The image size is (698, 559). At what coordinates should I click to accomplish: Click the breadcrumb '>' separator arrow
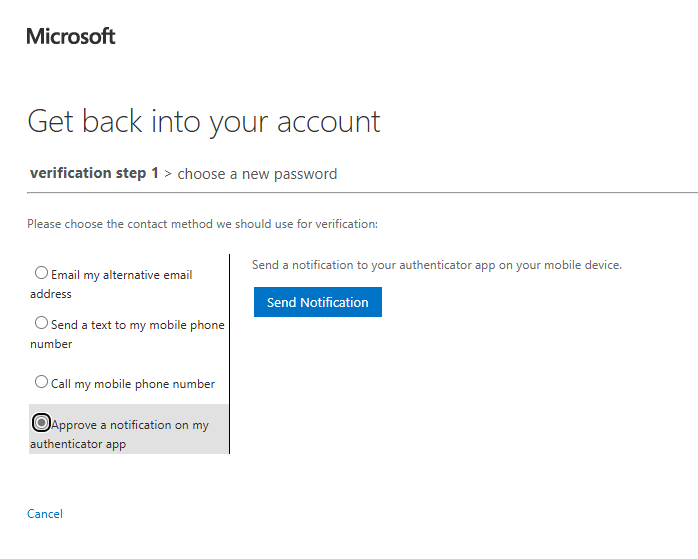tap(168, 174)
